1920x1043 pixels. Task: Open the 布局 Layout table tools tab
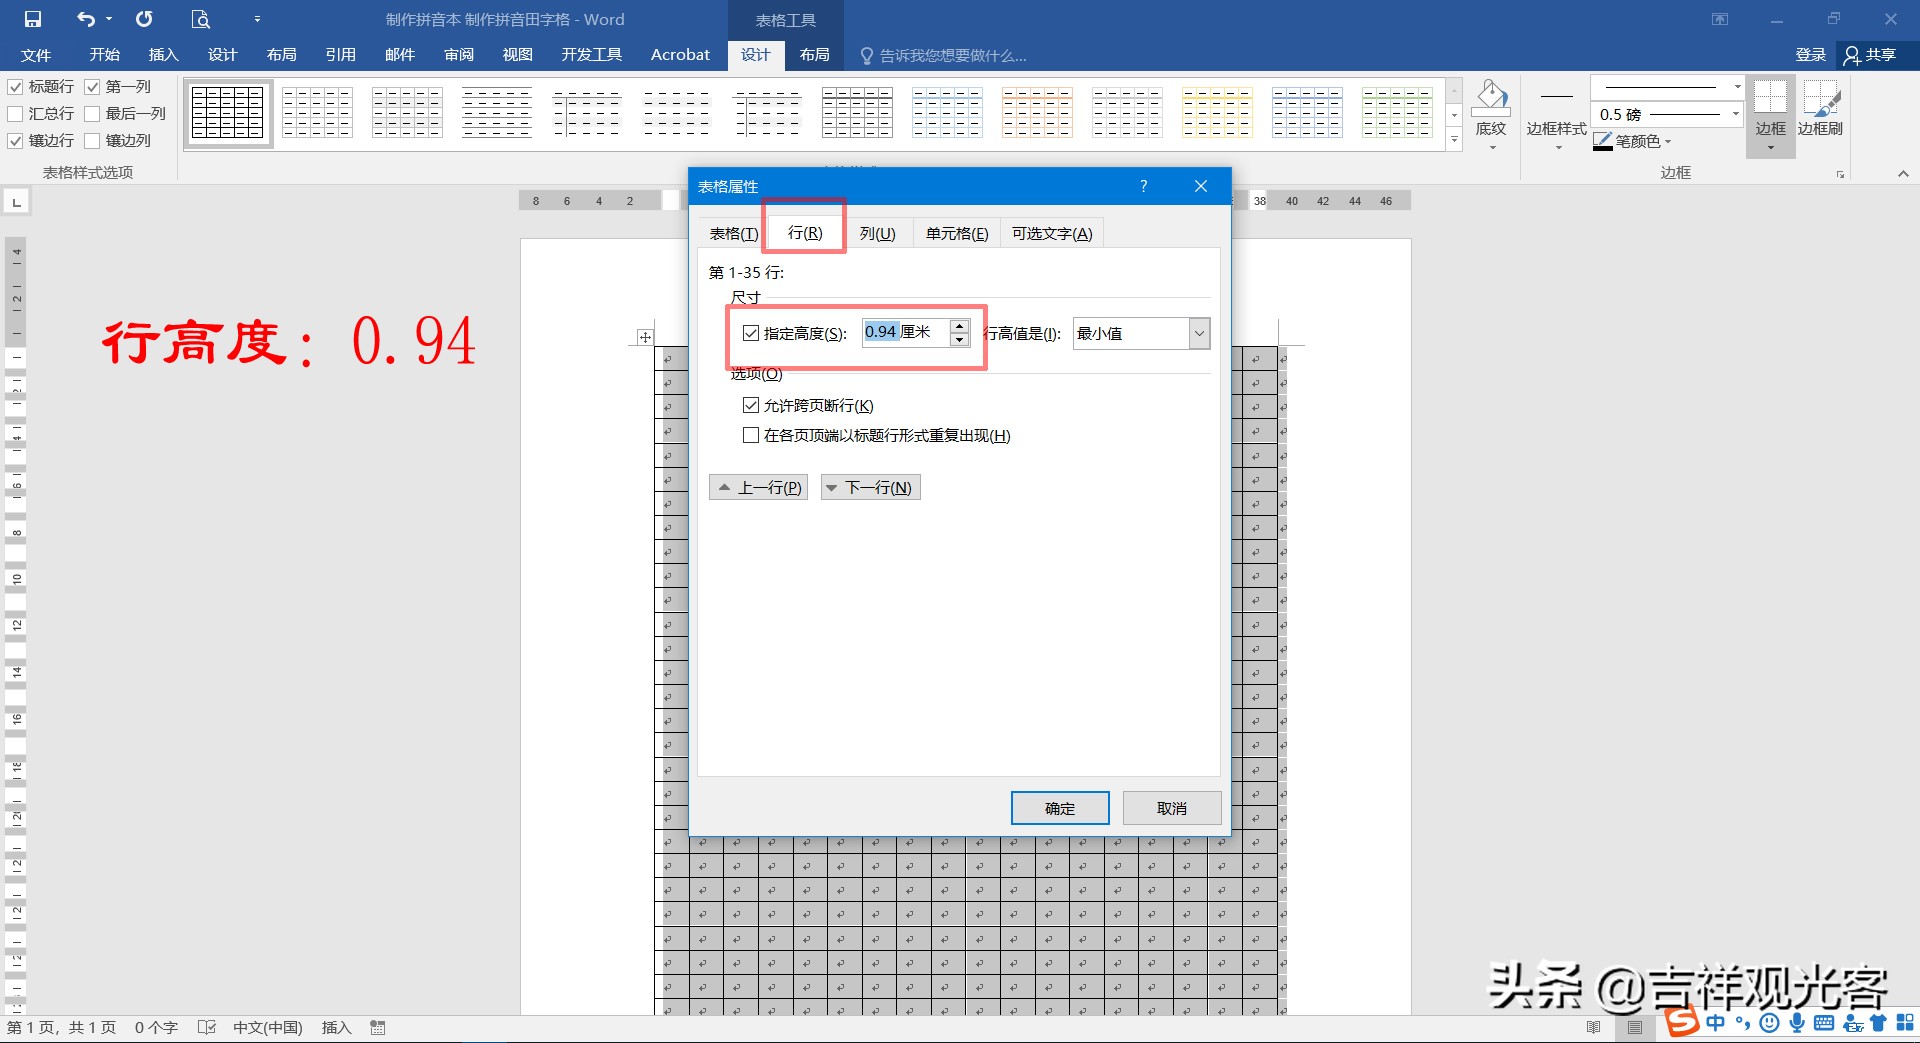coord(814,55)
